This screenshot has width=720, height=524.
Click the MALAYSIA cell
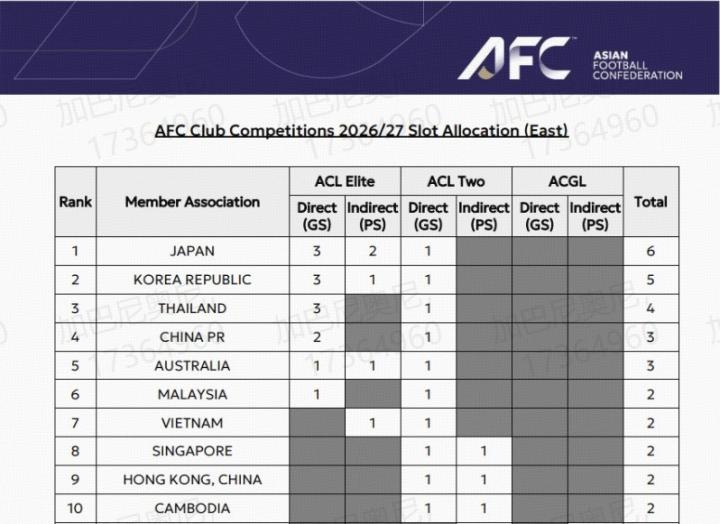[x=192, y=394]
